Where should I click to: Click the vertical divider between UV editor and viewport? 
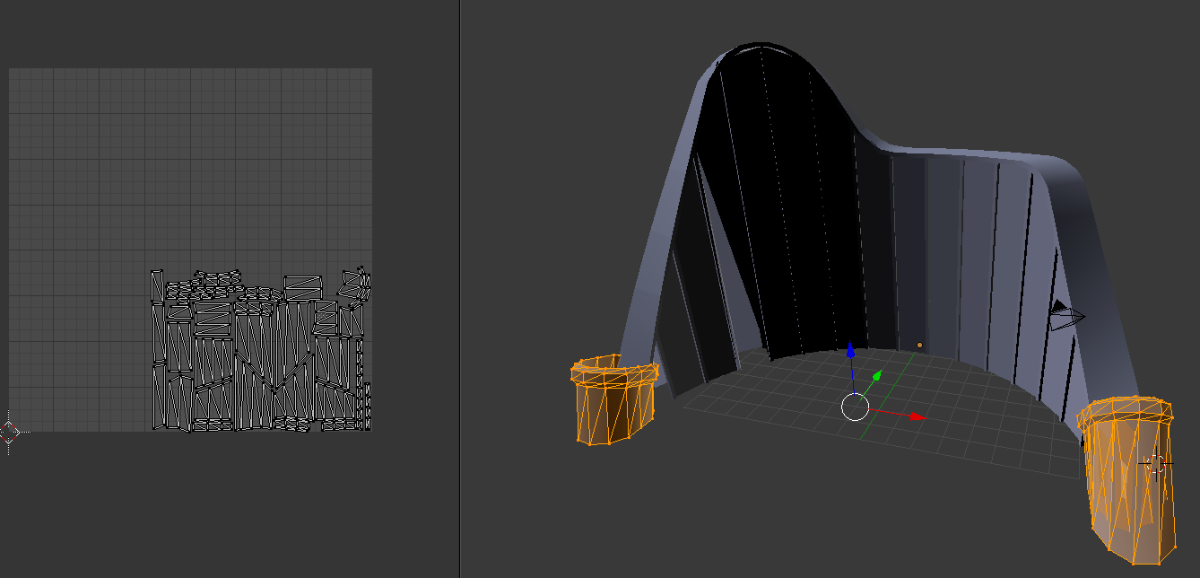[459, 289]
